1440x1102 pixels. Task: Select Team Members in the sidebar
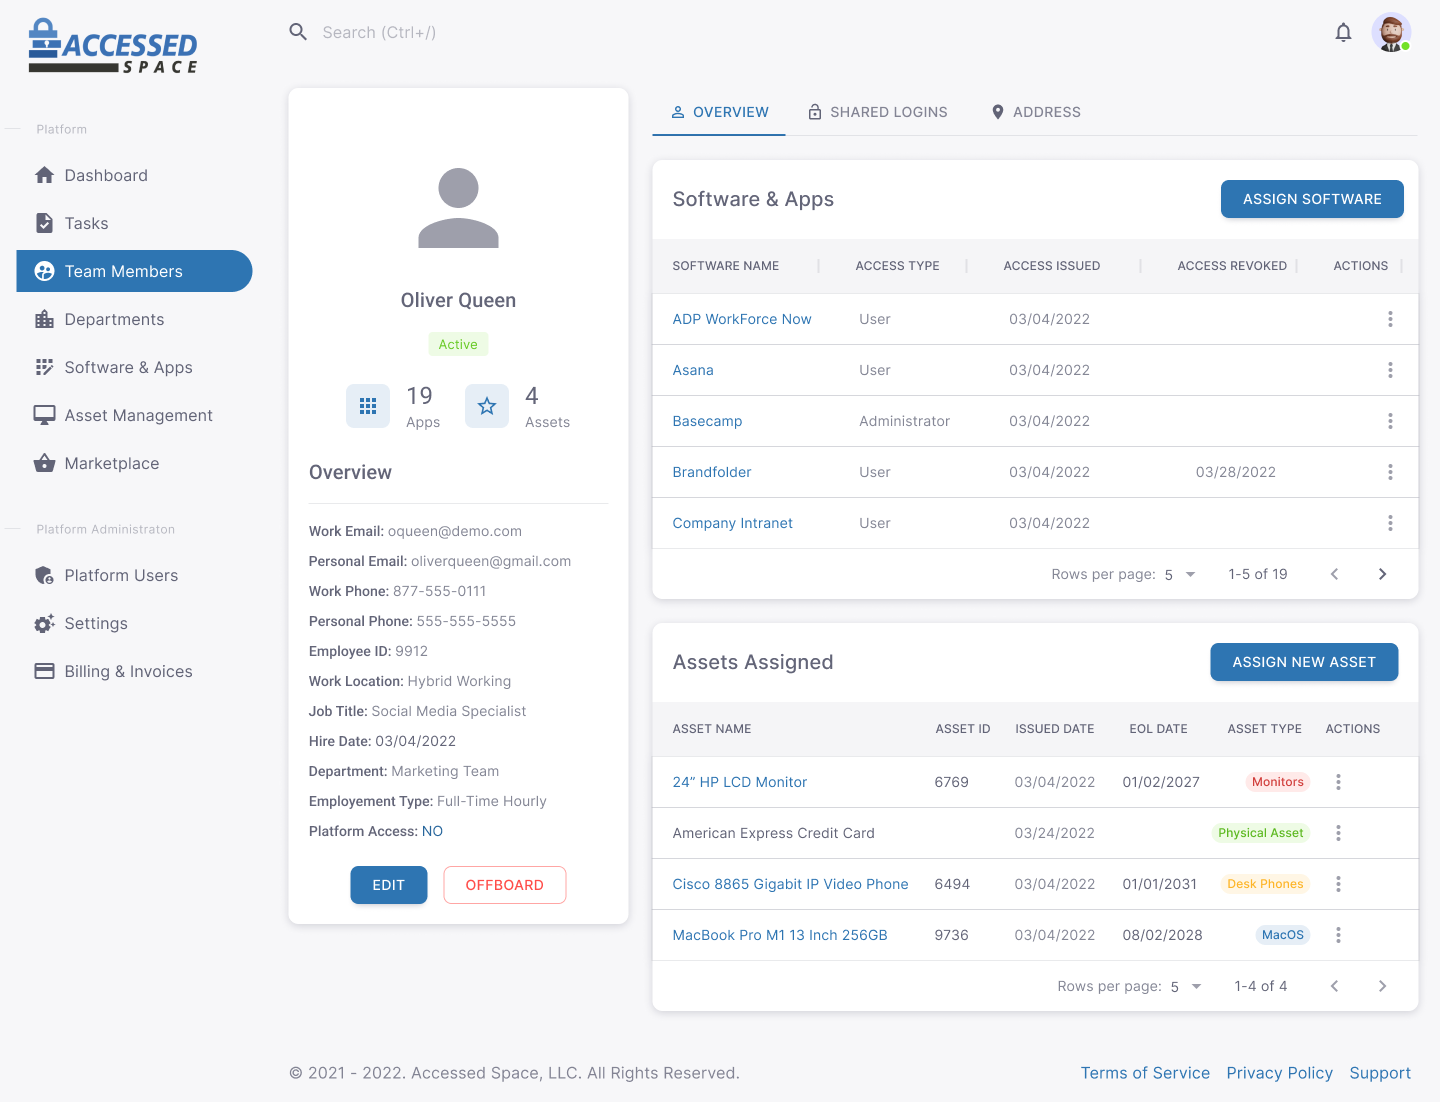(134, 271)
